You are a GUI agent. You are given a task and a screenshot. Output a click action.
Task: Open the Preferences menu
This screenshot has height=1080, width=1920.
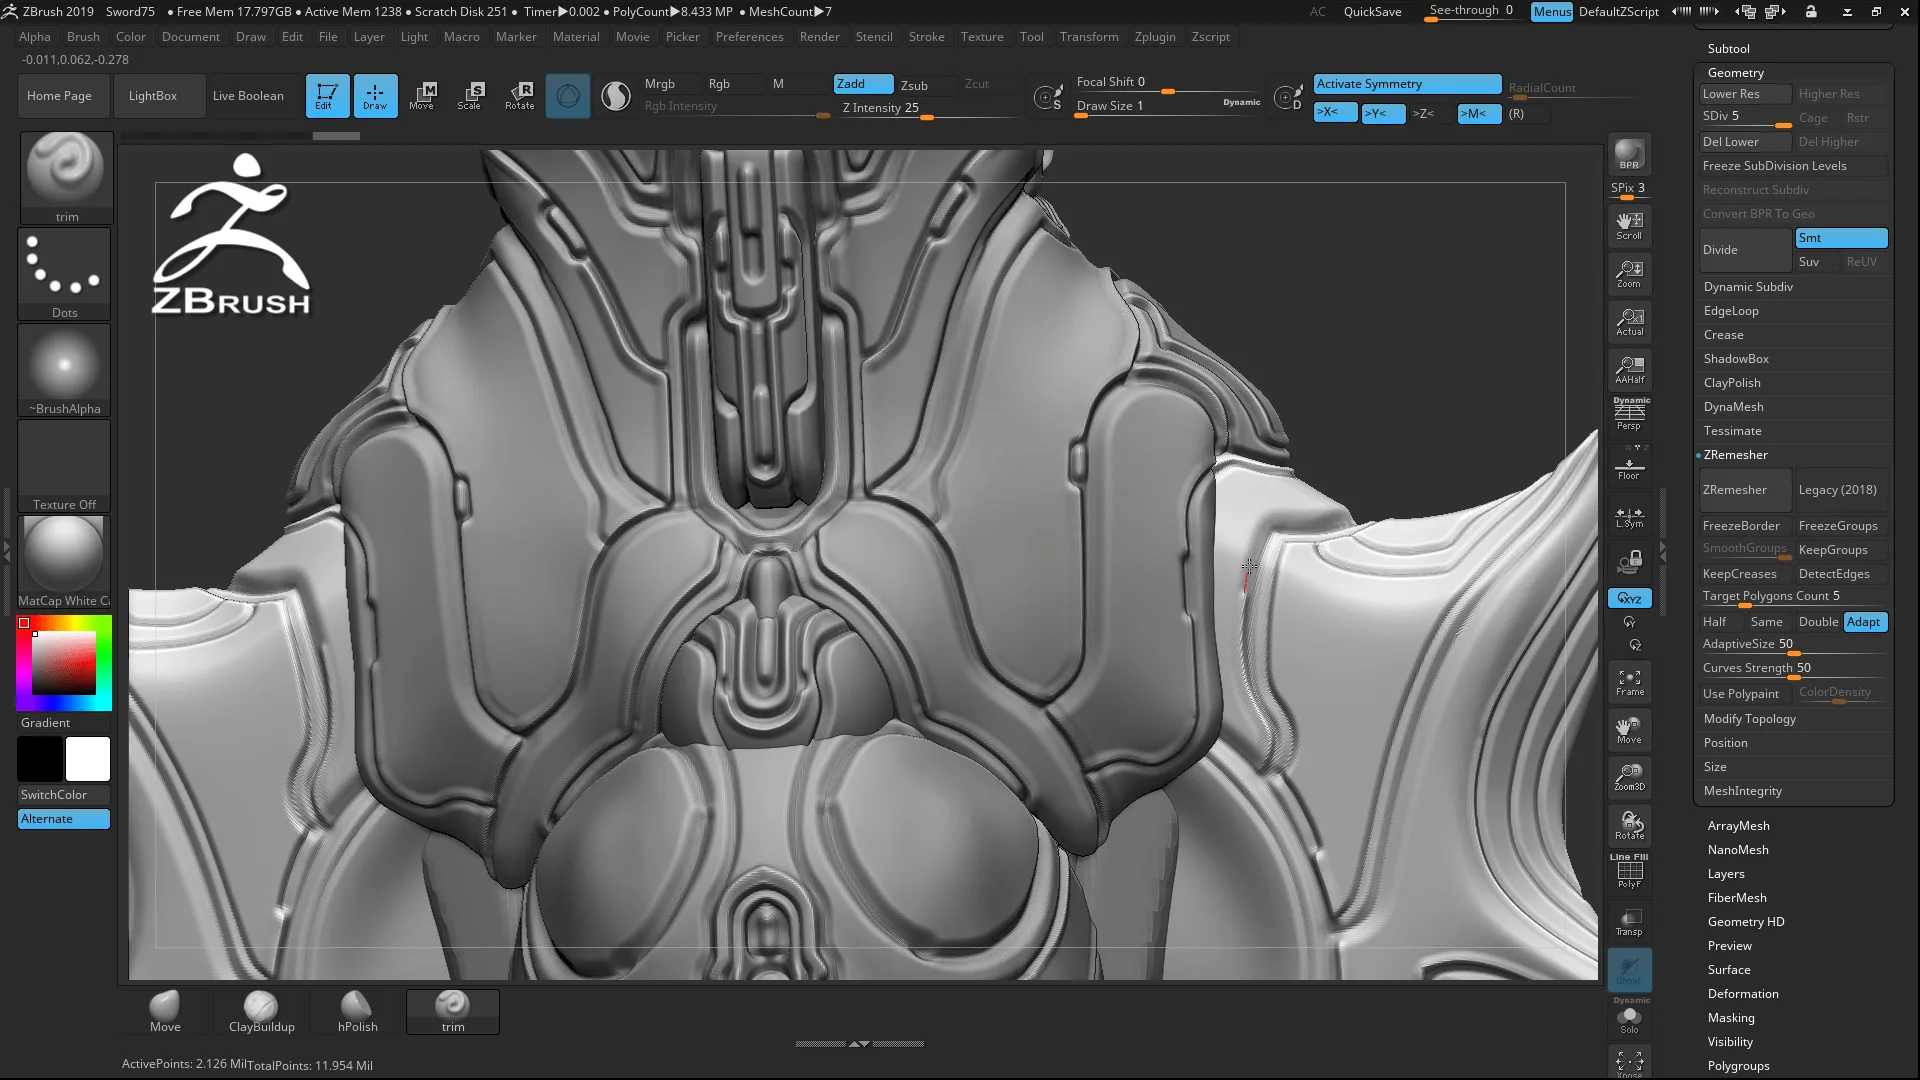point(749,37)
